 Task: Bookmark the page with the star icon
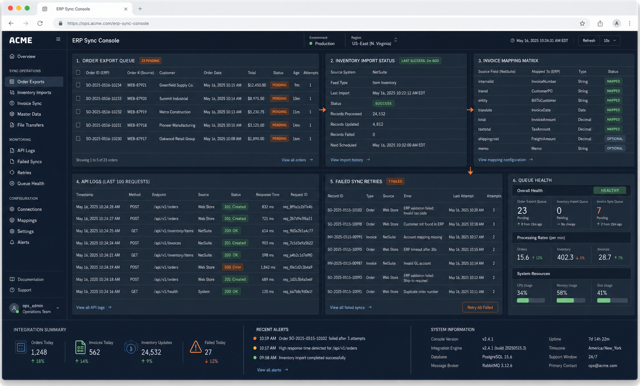tap(582, 24)
